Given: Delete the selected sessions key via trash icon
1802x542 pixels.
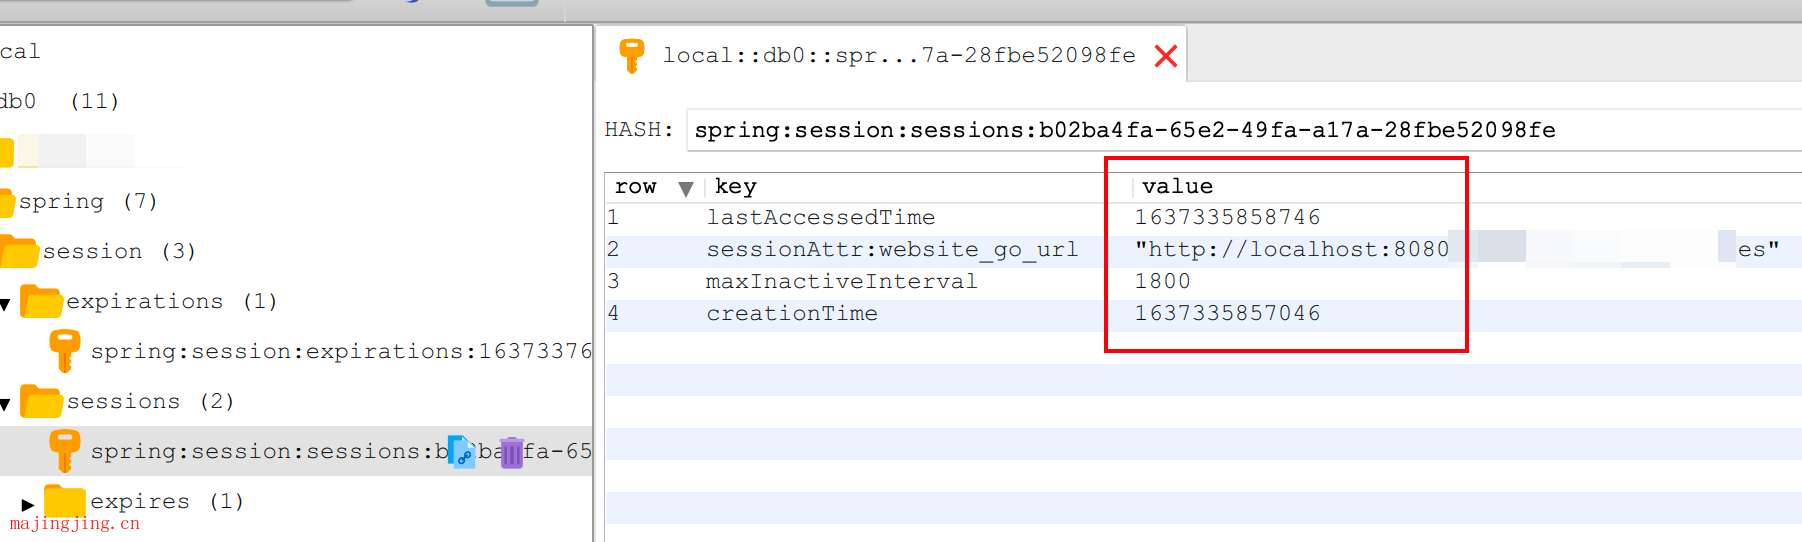Looking at the screenshot, I should point(511,452).
